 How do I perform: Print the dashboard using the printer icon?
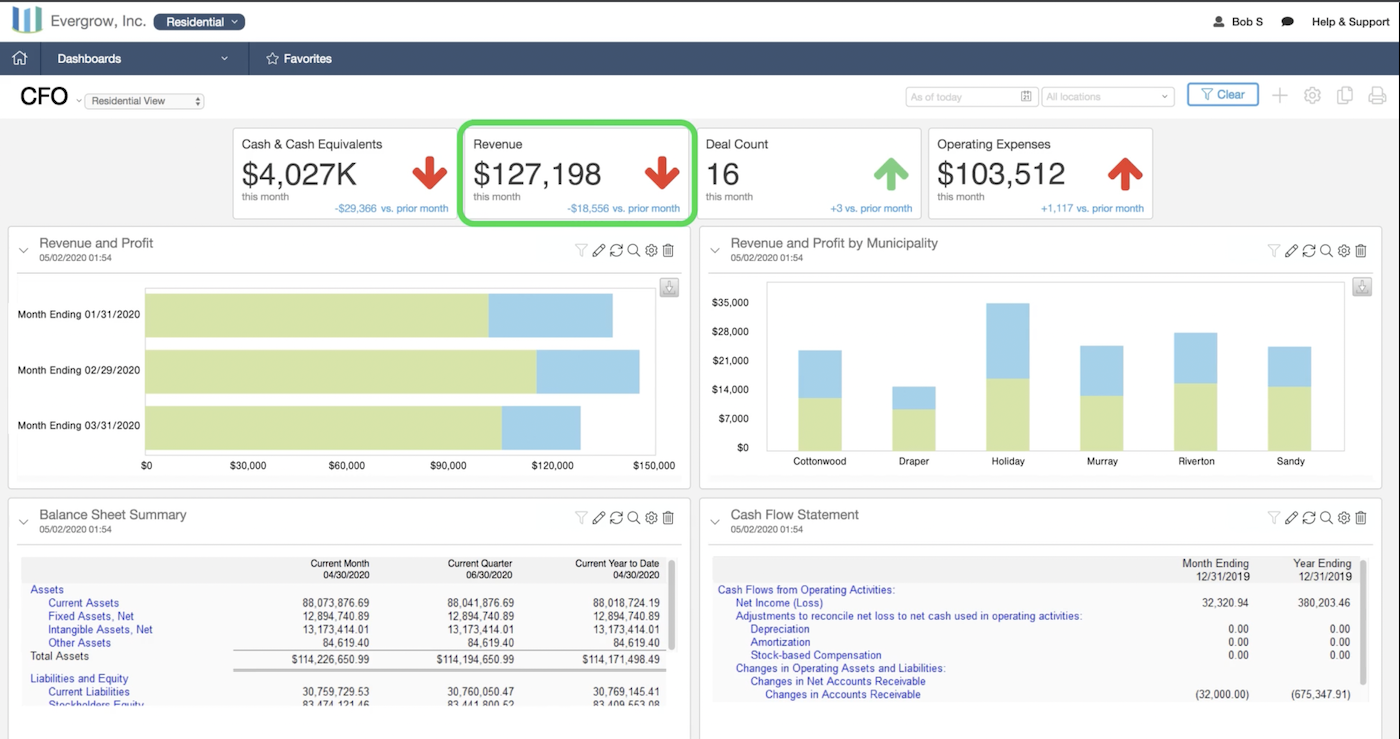tap(1378, 95)
